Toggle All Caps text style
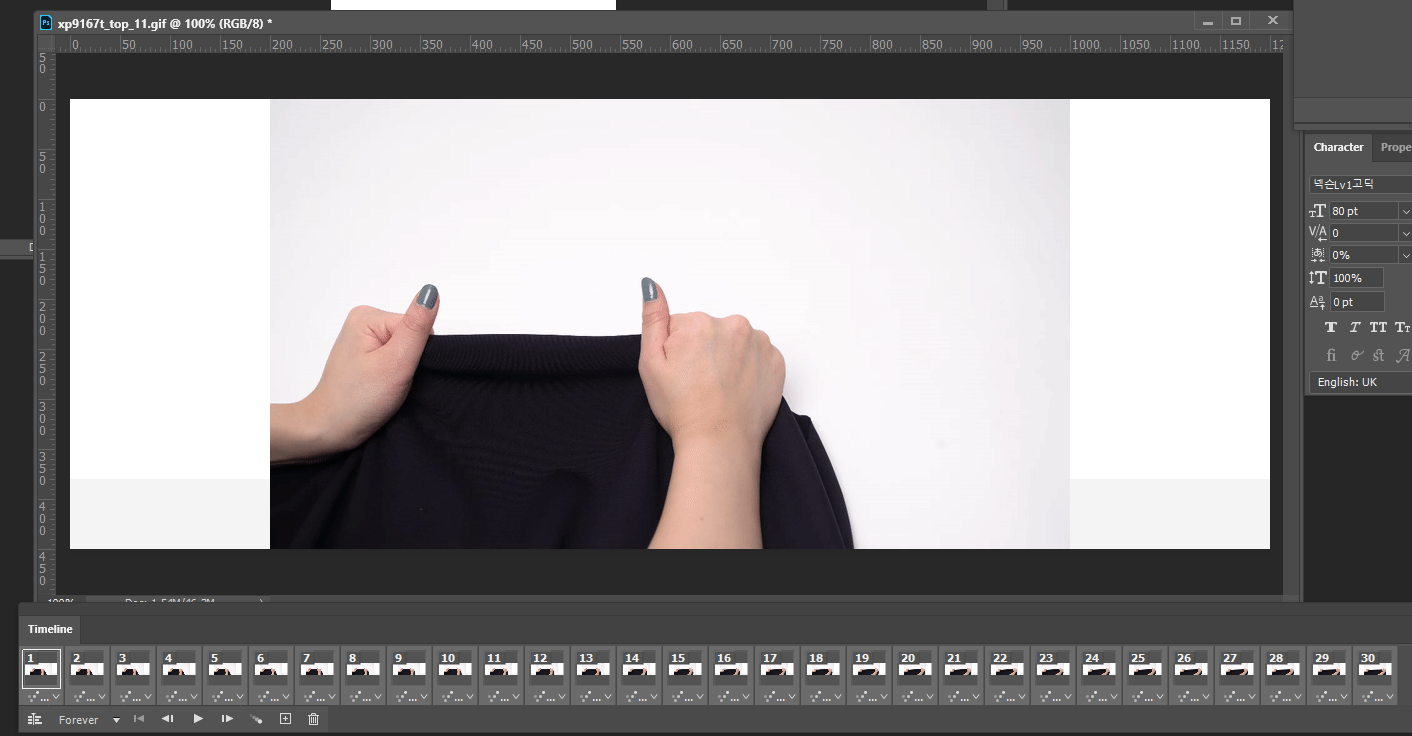Screen dimensions: 1412x736 click(x=1379, y=328)
